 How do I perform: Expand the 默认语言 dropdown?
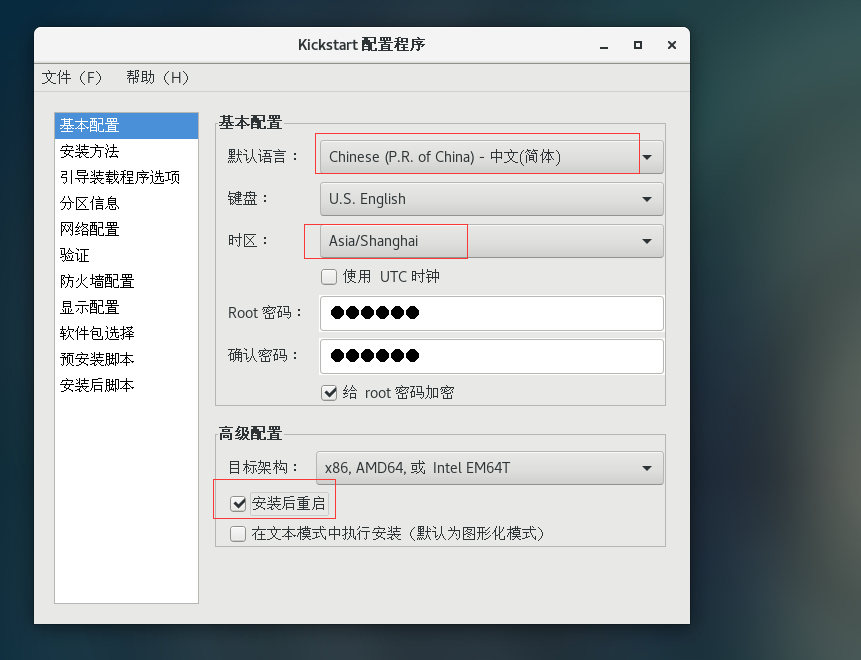491,157
